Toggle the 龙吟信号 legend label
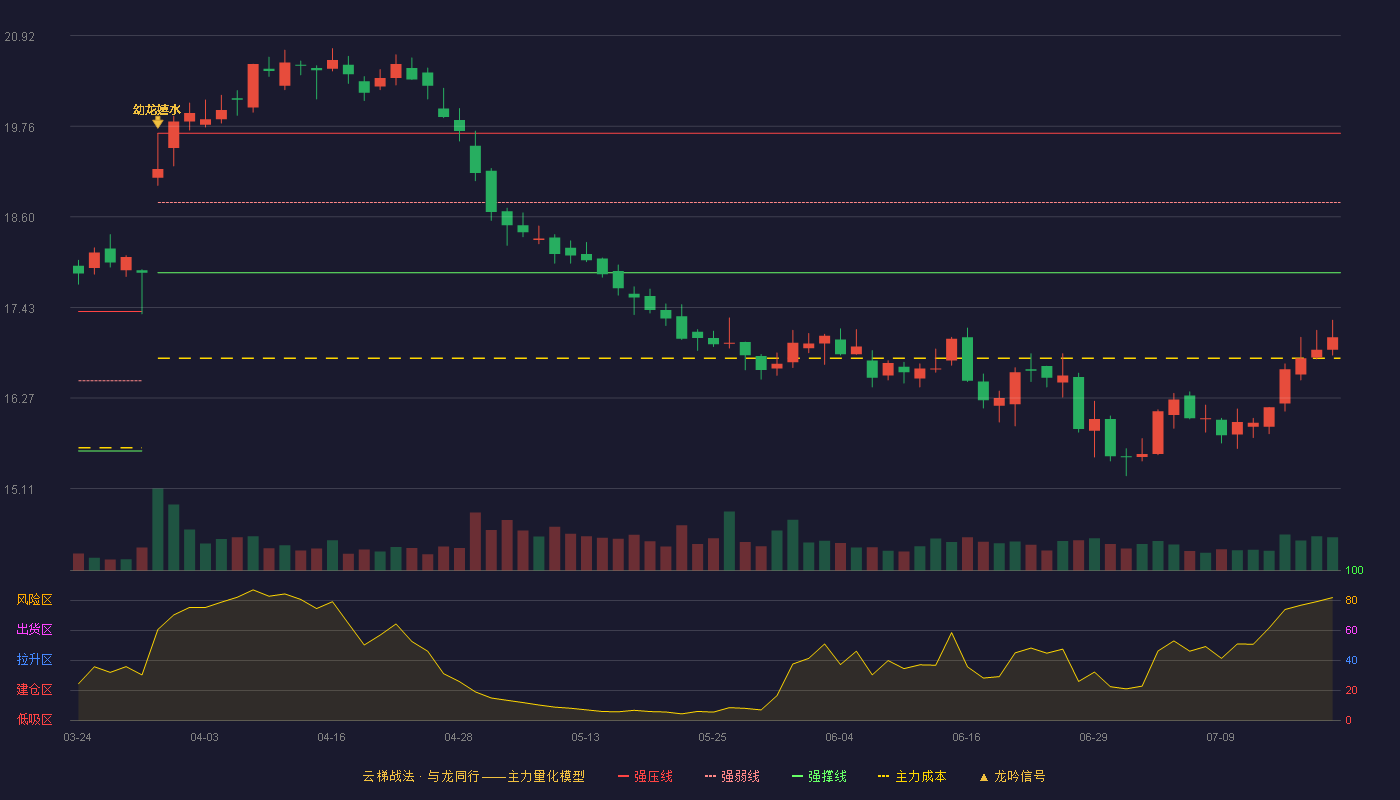Screen dimensions: 1400x800 pyautogui.click(x=1020, y=776)
